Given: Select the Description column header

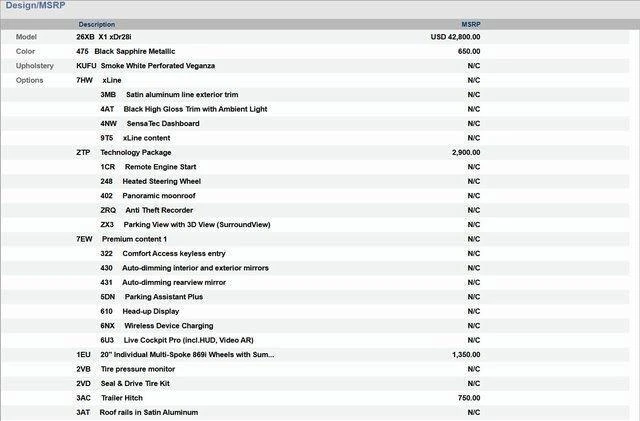Looking at the screenshot, I should (97, 23).
